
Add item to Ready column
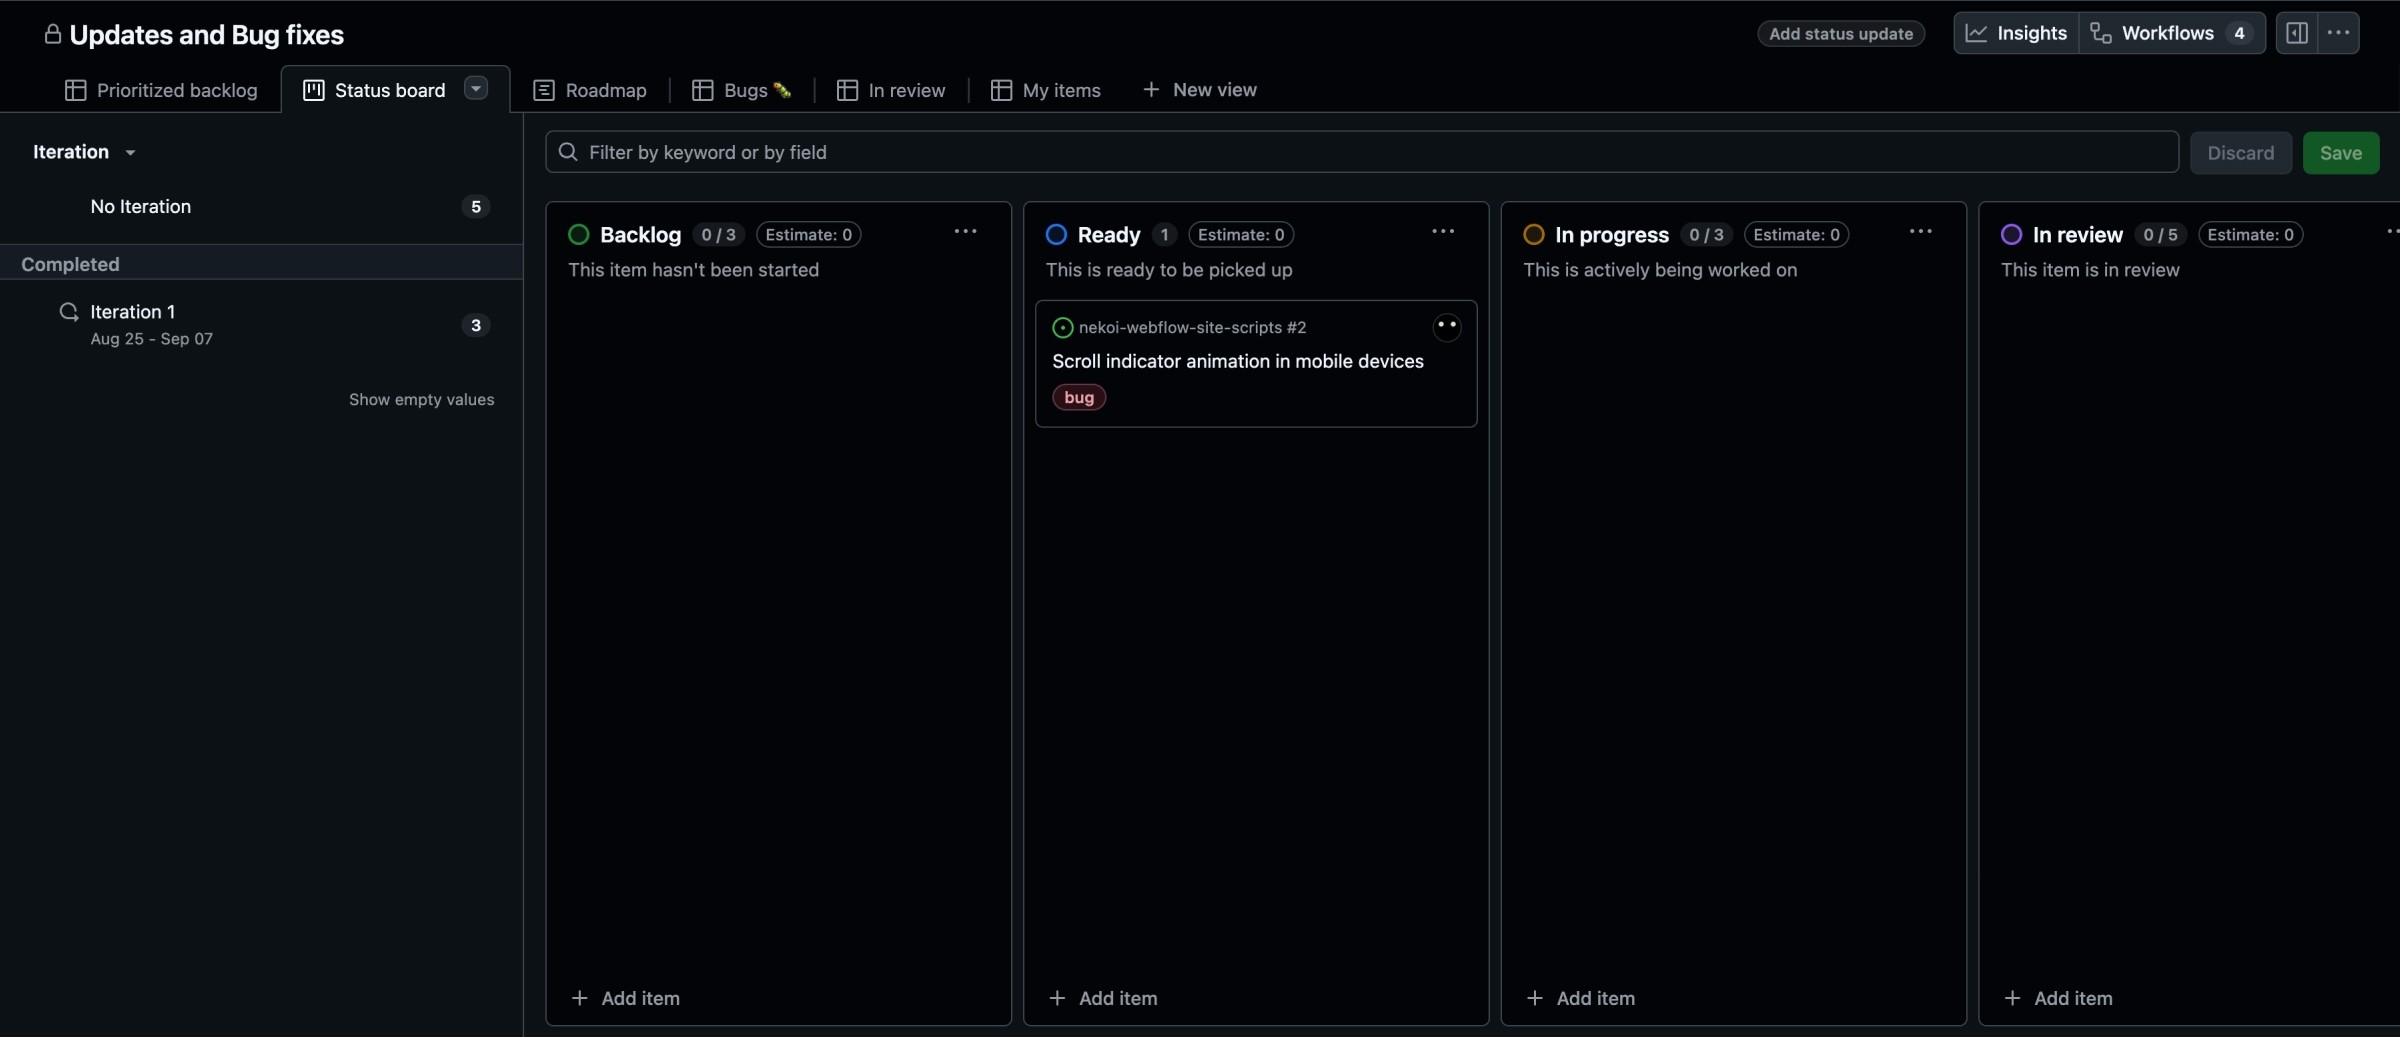tap(1103, 998)
